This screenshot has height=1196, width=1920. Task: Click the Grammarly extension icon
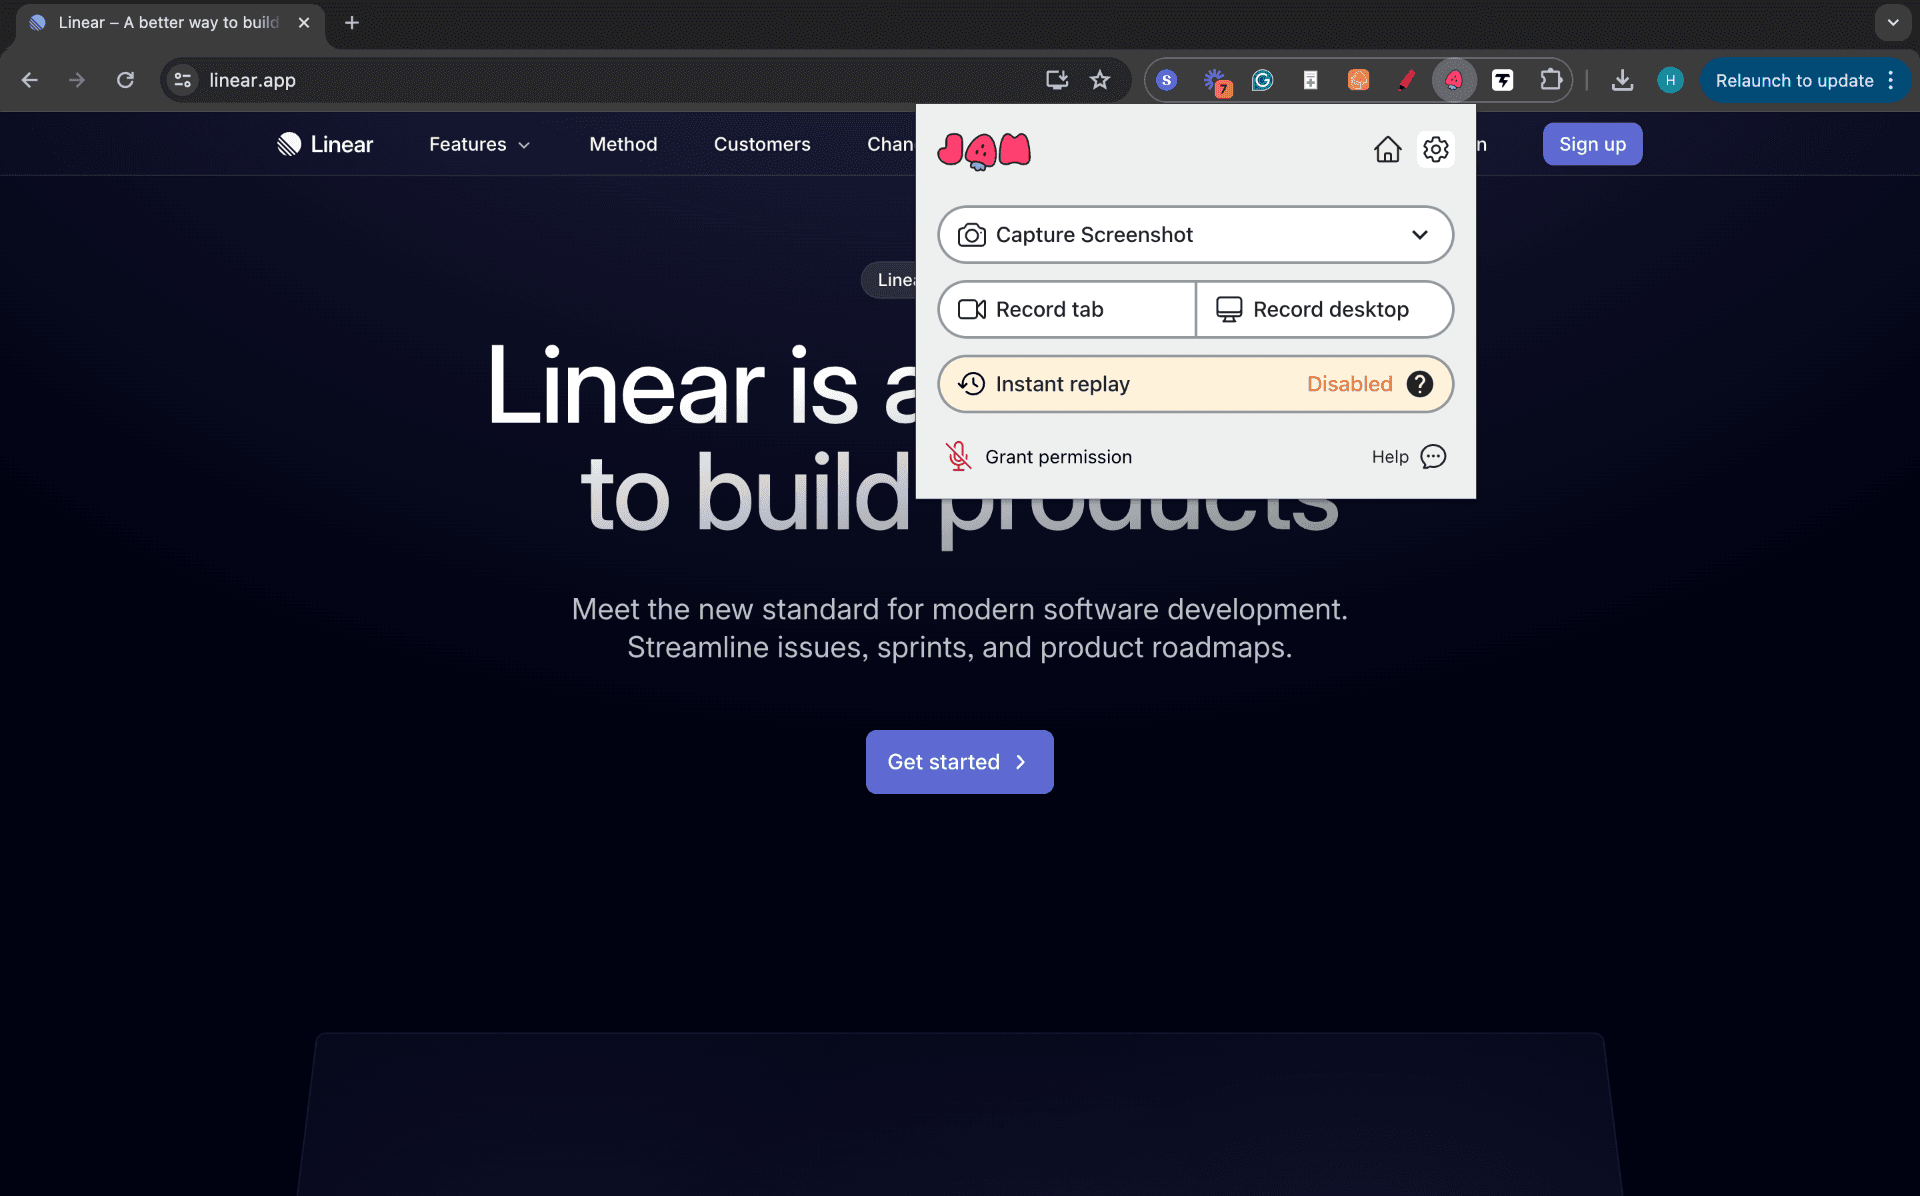tap(1262, 80)
